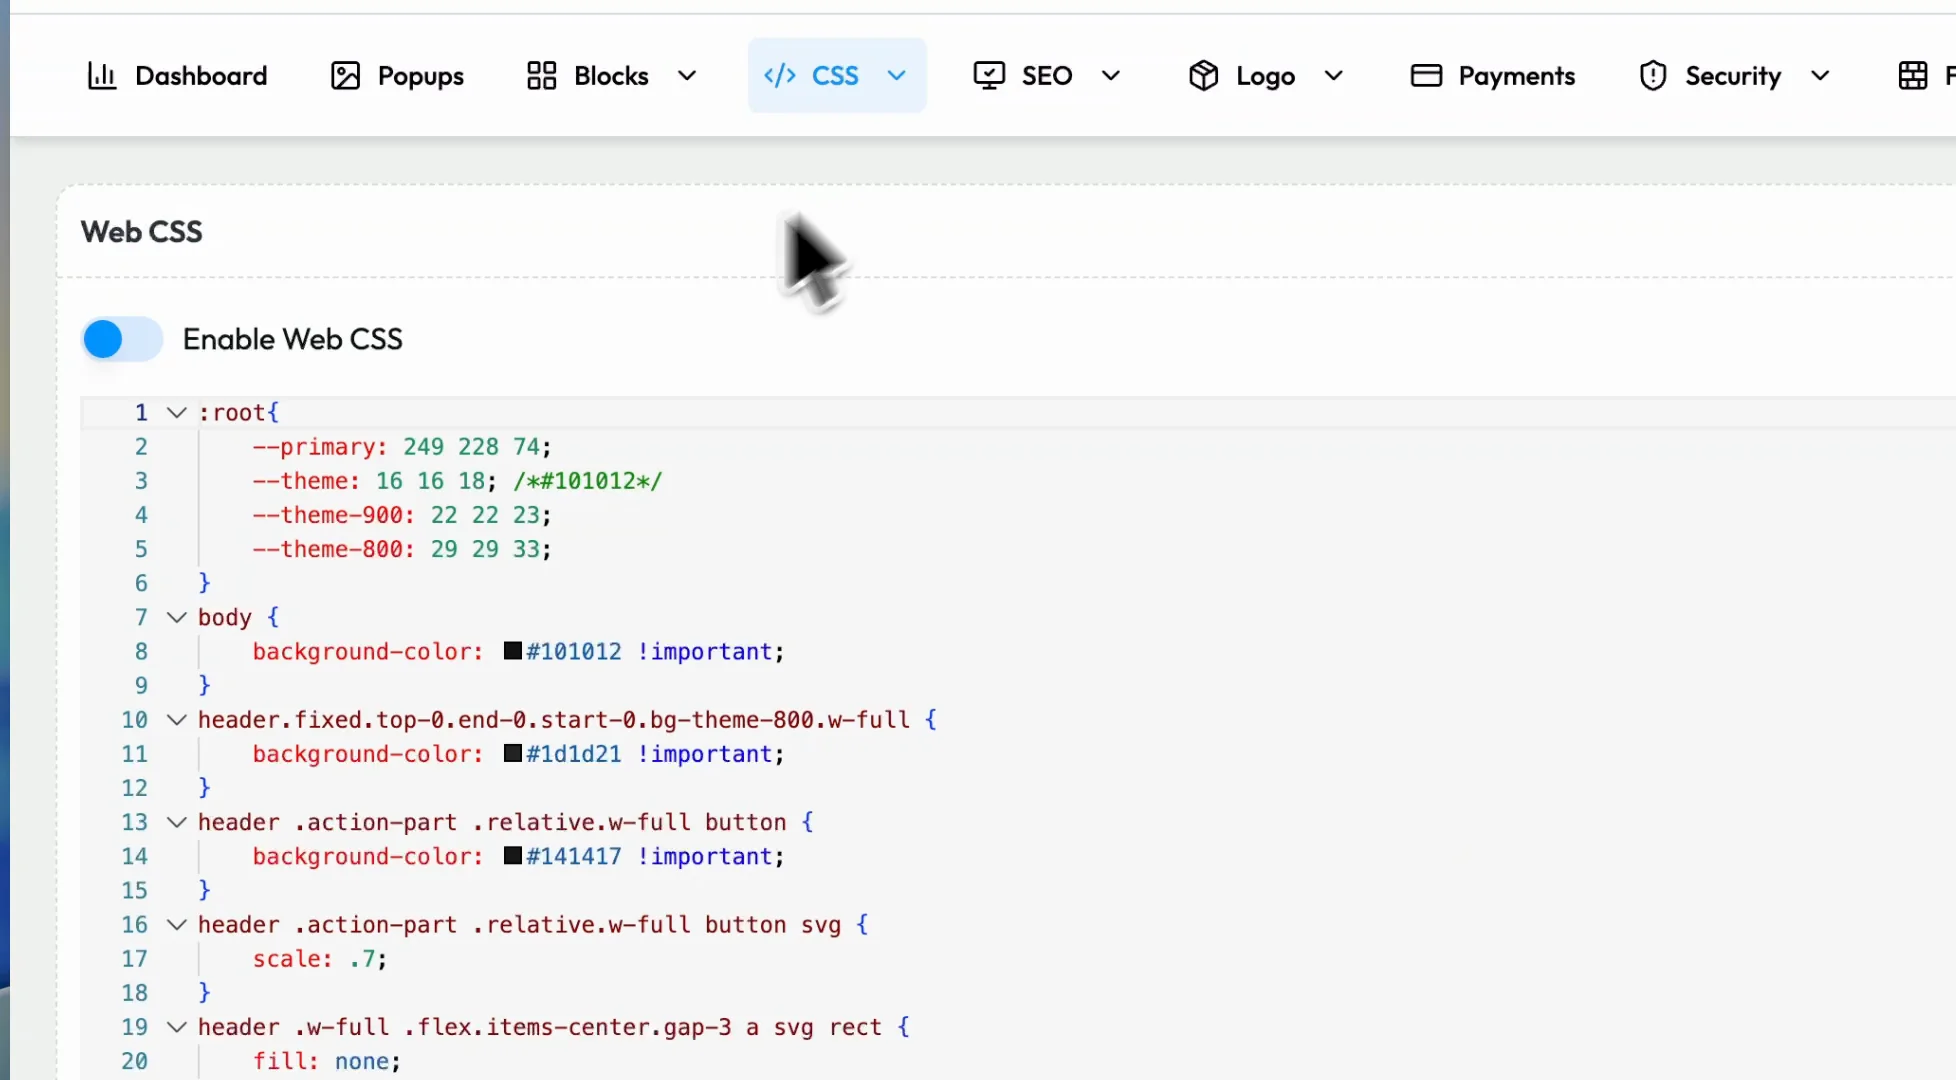The image size is (1956, 1080).
Task: Go to the Payments menu label
Action: pyautogui.click(x=1516, y=77)
